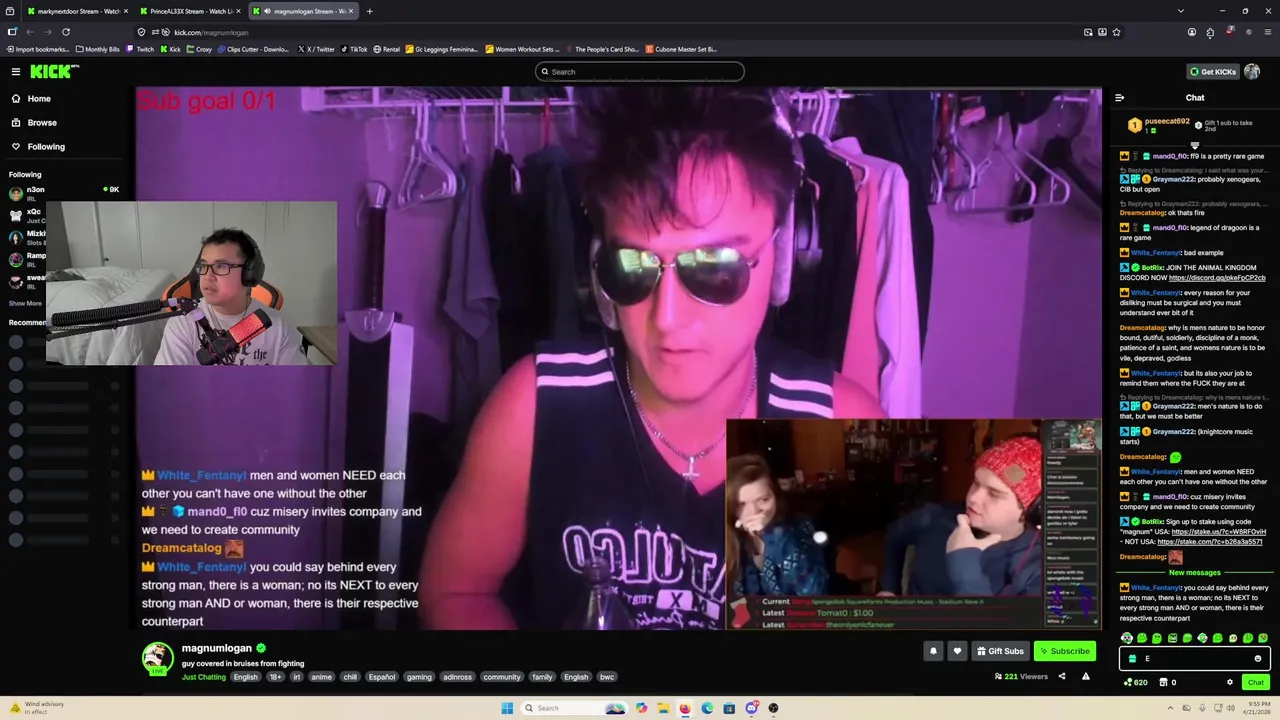Screen dimensions: 1280x720
Task: Open Discord from the taskbar
Action: (751, 708)
